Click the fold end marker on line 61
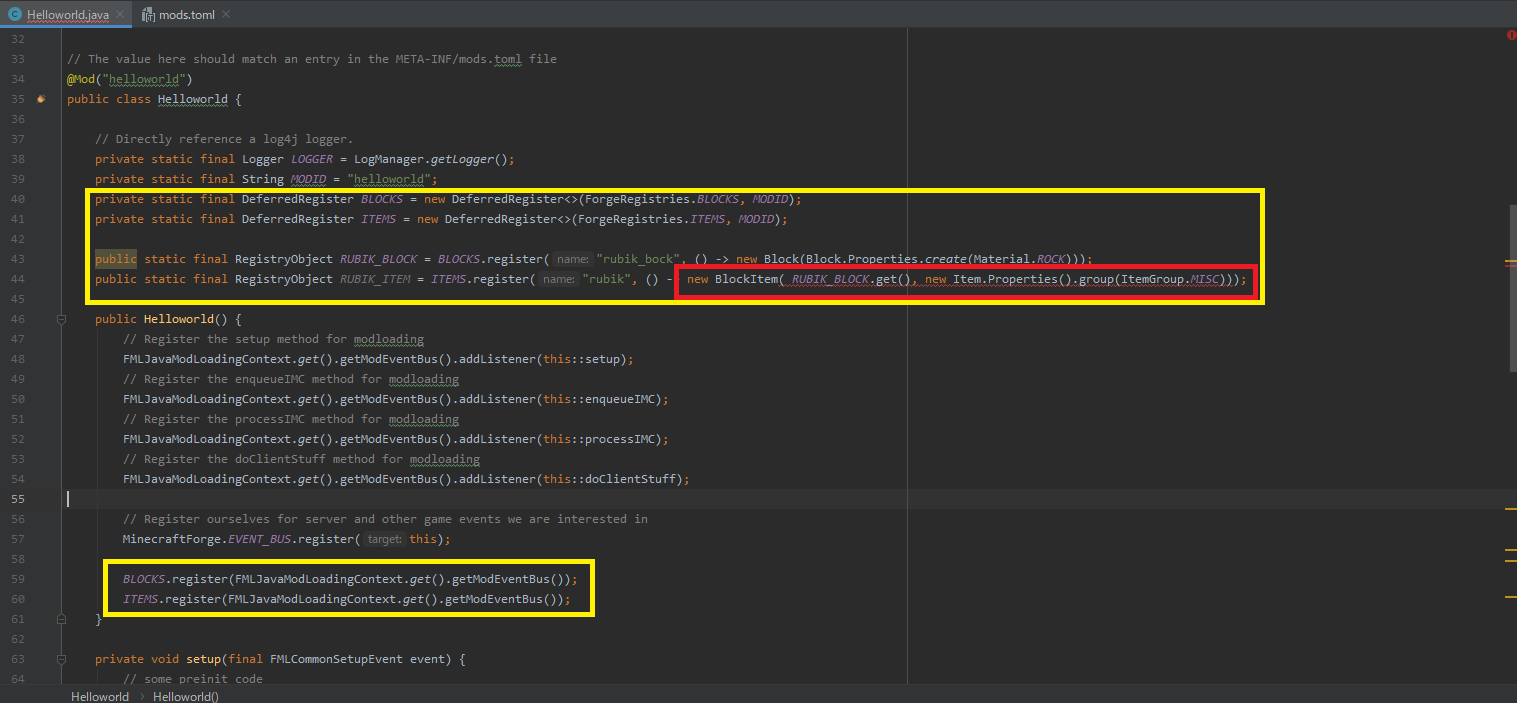The image size is (1517, 703). pos(62,619)
